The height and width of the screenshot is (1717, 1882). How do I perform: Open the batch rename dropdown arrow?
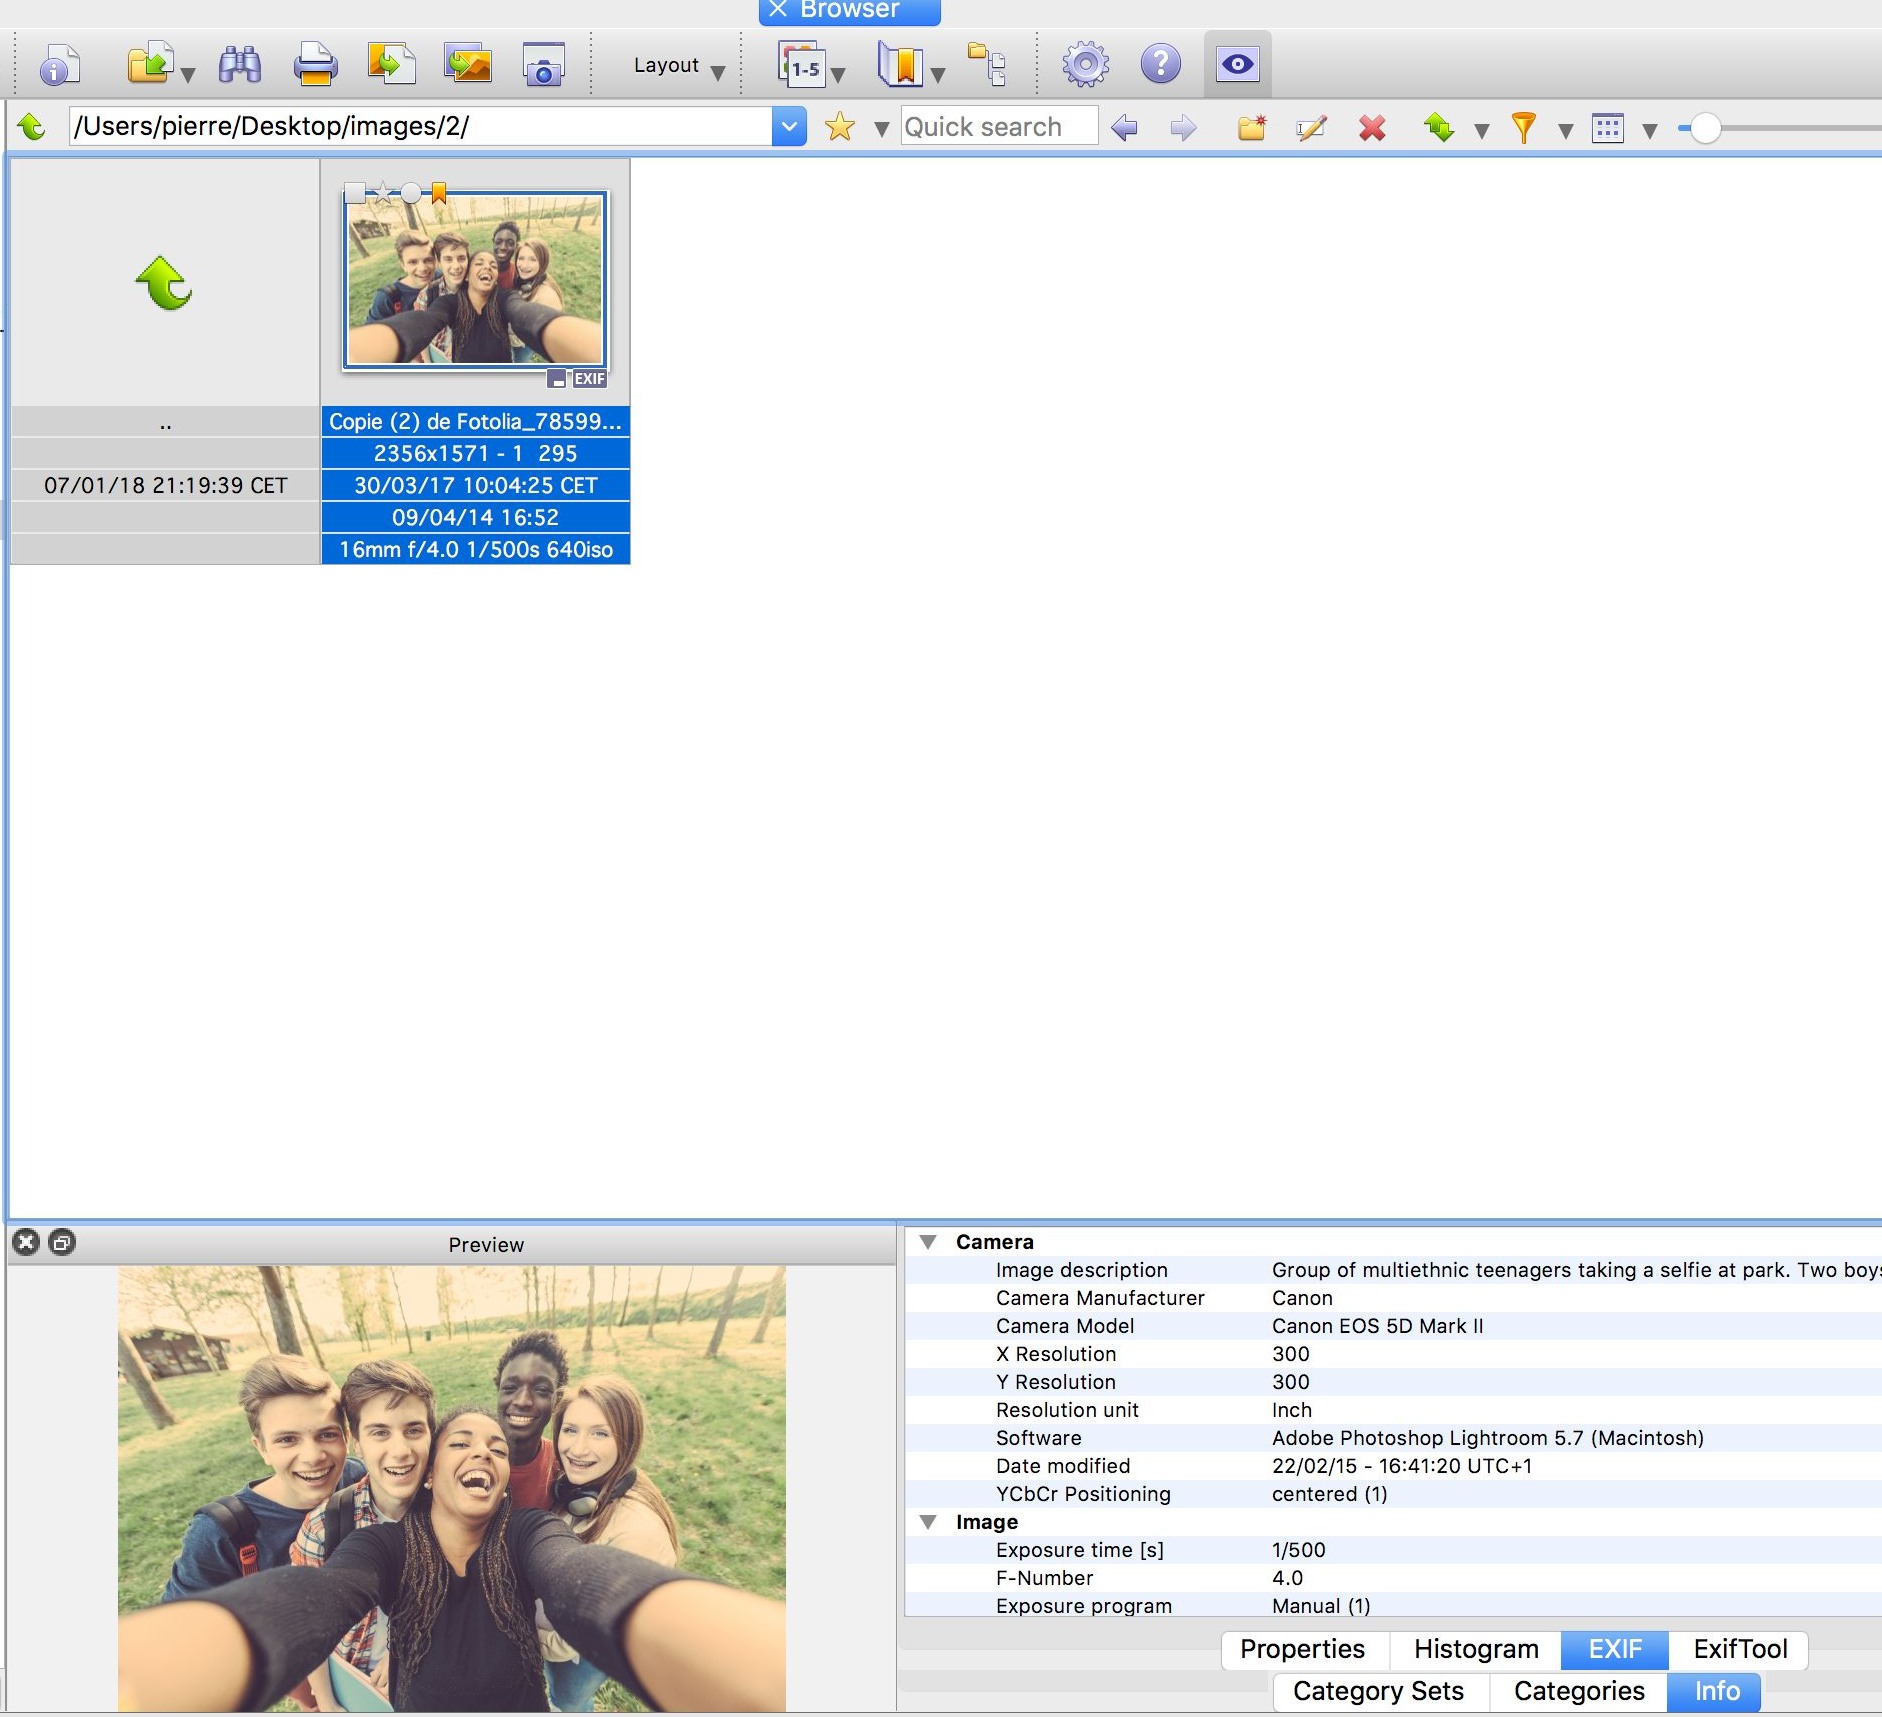coord(838,74)
